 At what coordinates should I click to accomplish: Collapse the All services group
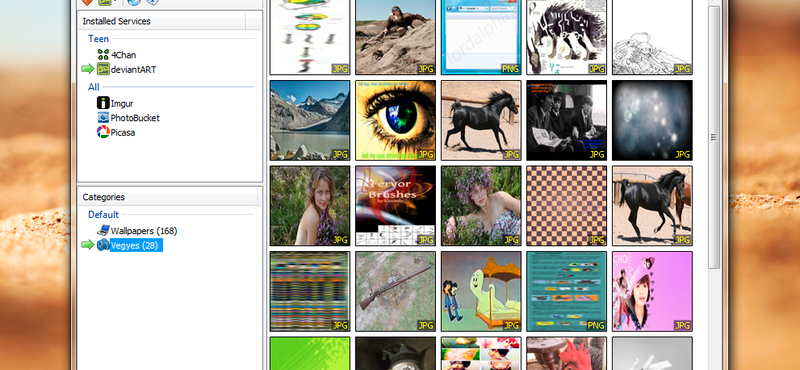point(94,87)
